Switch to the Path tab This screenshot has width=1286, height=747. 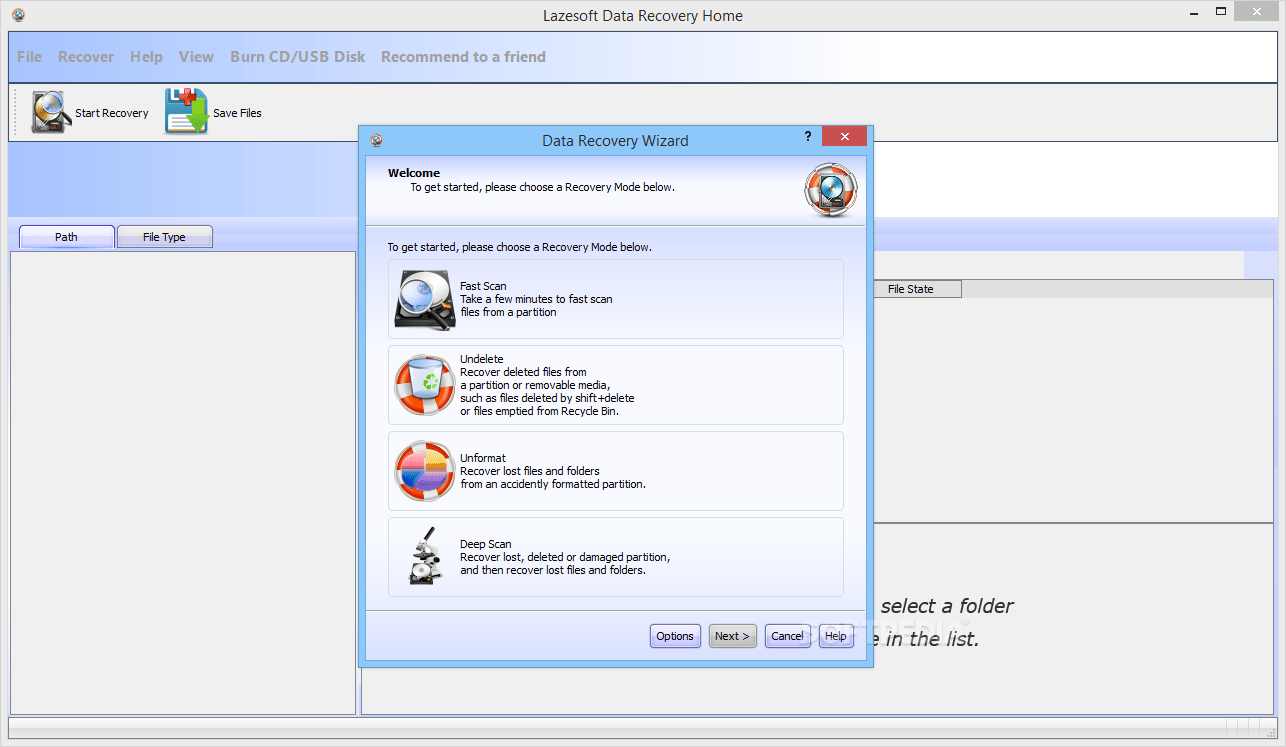click(x=66, y=236)
